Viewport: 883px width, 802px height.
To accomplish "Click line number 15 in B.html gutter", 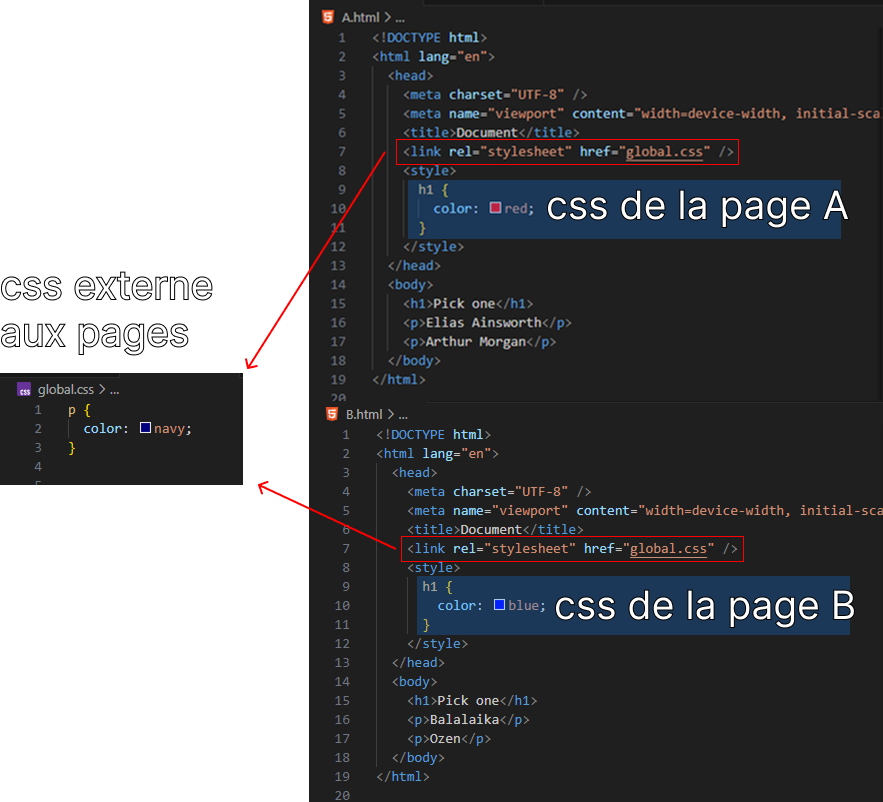I will click(342, 701).
